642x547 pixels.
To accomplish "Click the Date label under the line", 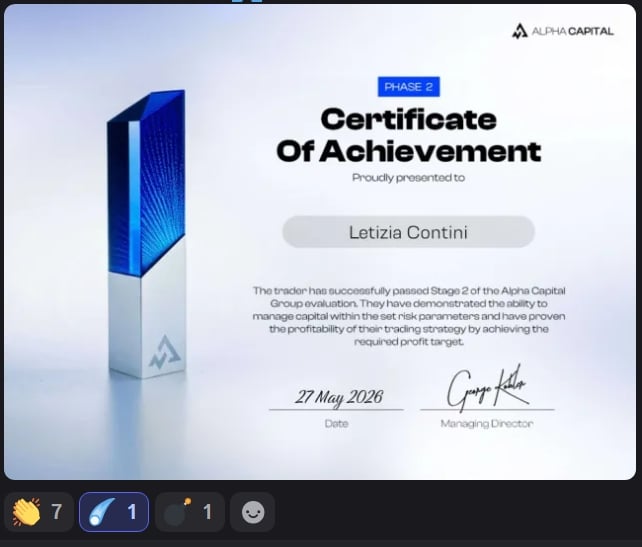I will (337, 424).
